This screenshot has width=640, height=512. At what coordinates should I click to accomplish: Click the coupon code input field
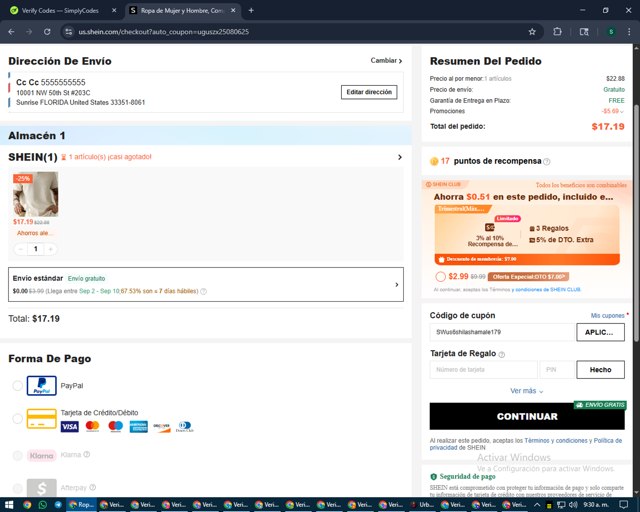pos(502,332)
